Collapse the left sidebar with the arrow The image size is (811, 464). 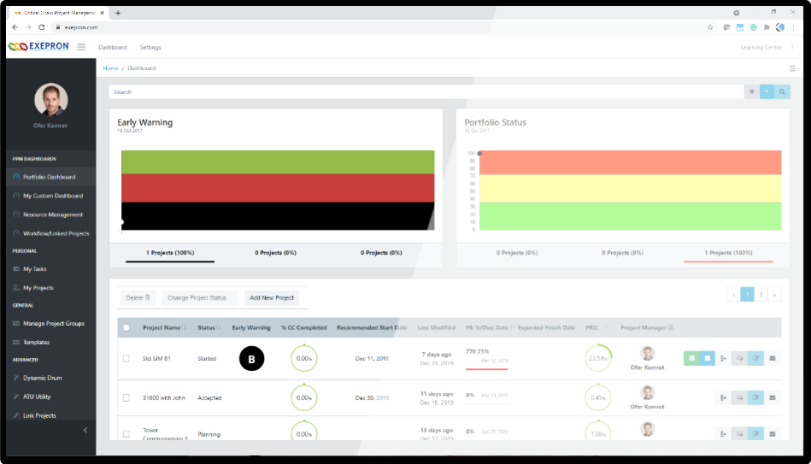[85, 430]
